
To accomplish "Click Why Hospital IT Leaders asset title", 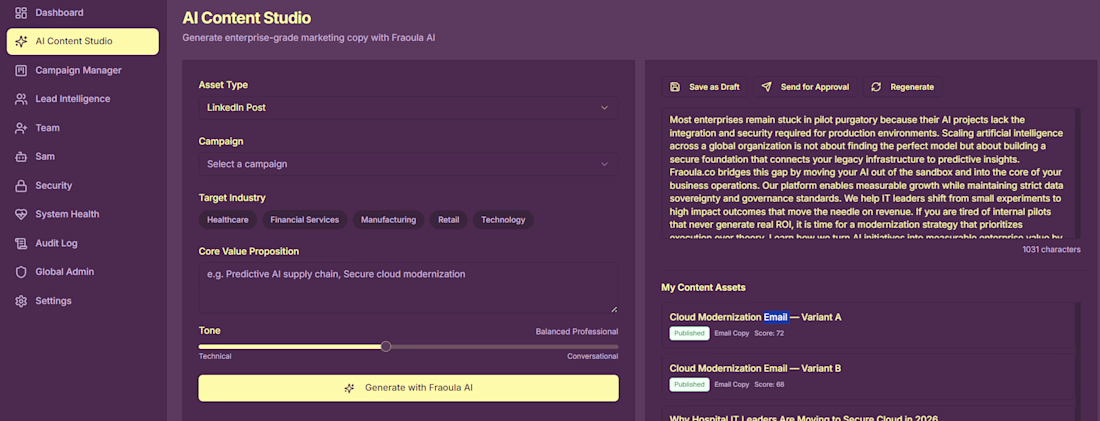I will pyautogui.click(x=803, y=417).
